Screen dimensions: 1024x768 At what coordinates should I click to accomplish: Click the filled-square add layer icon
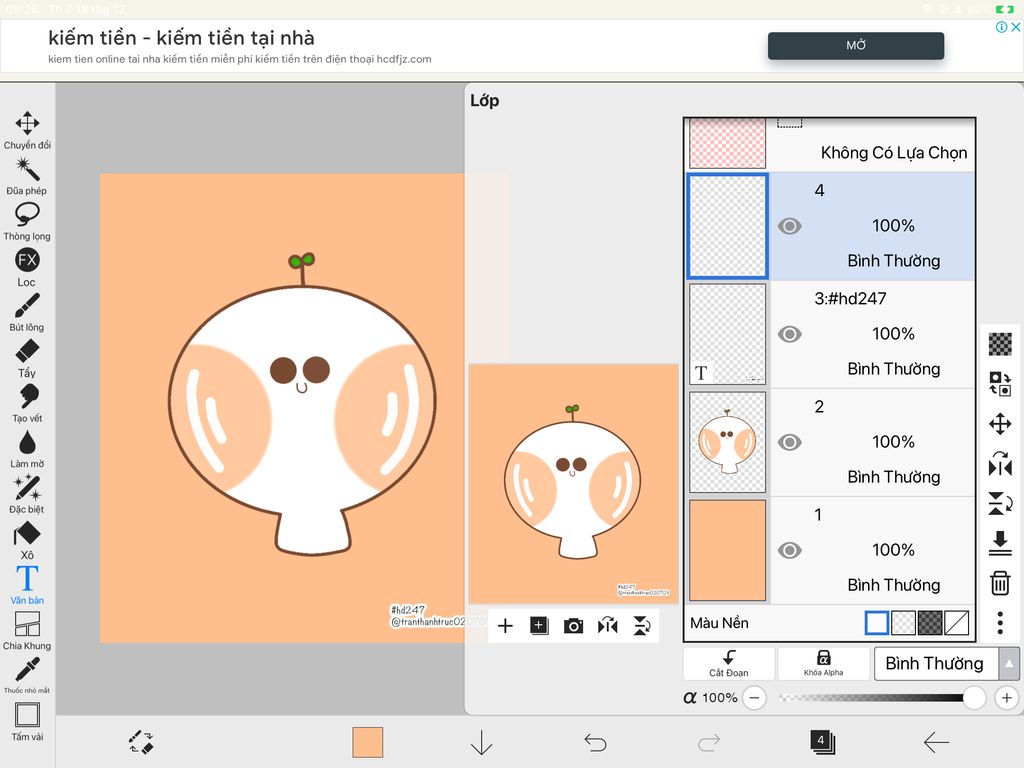(539, 626)
